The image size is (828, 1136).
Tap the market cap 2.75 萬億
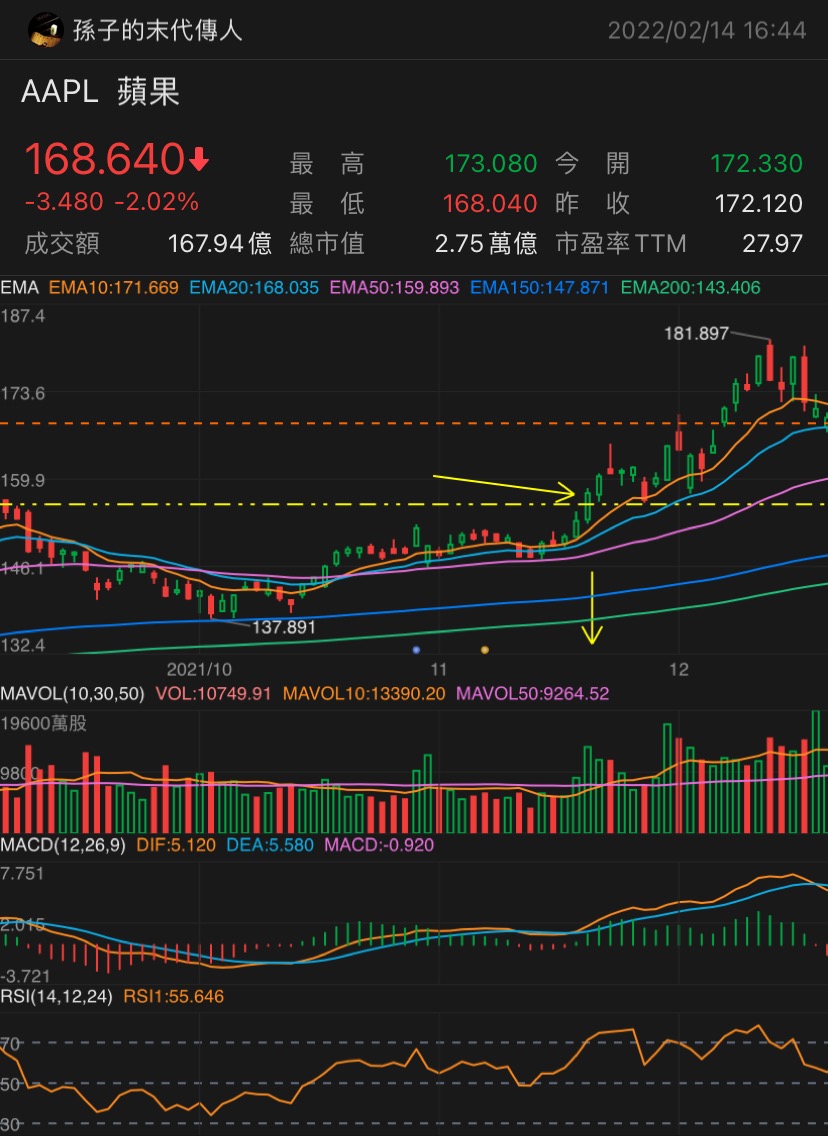click(x=486, y=243)
